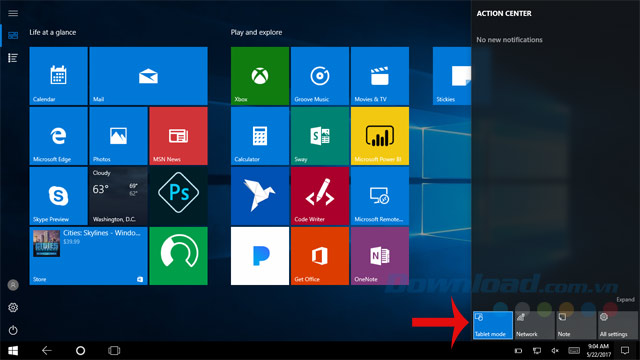Launch the Code Writer tile
Screen dimensions: 640x360
click(x=320, y=196)
